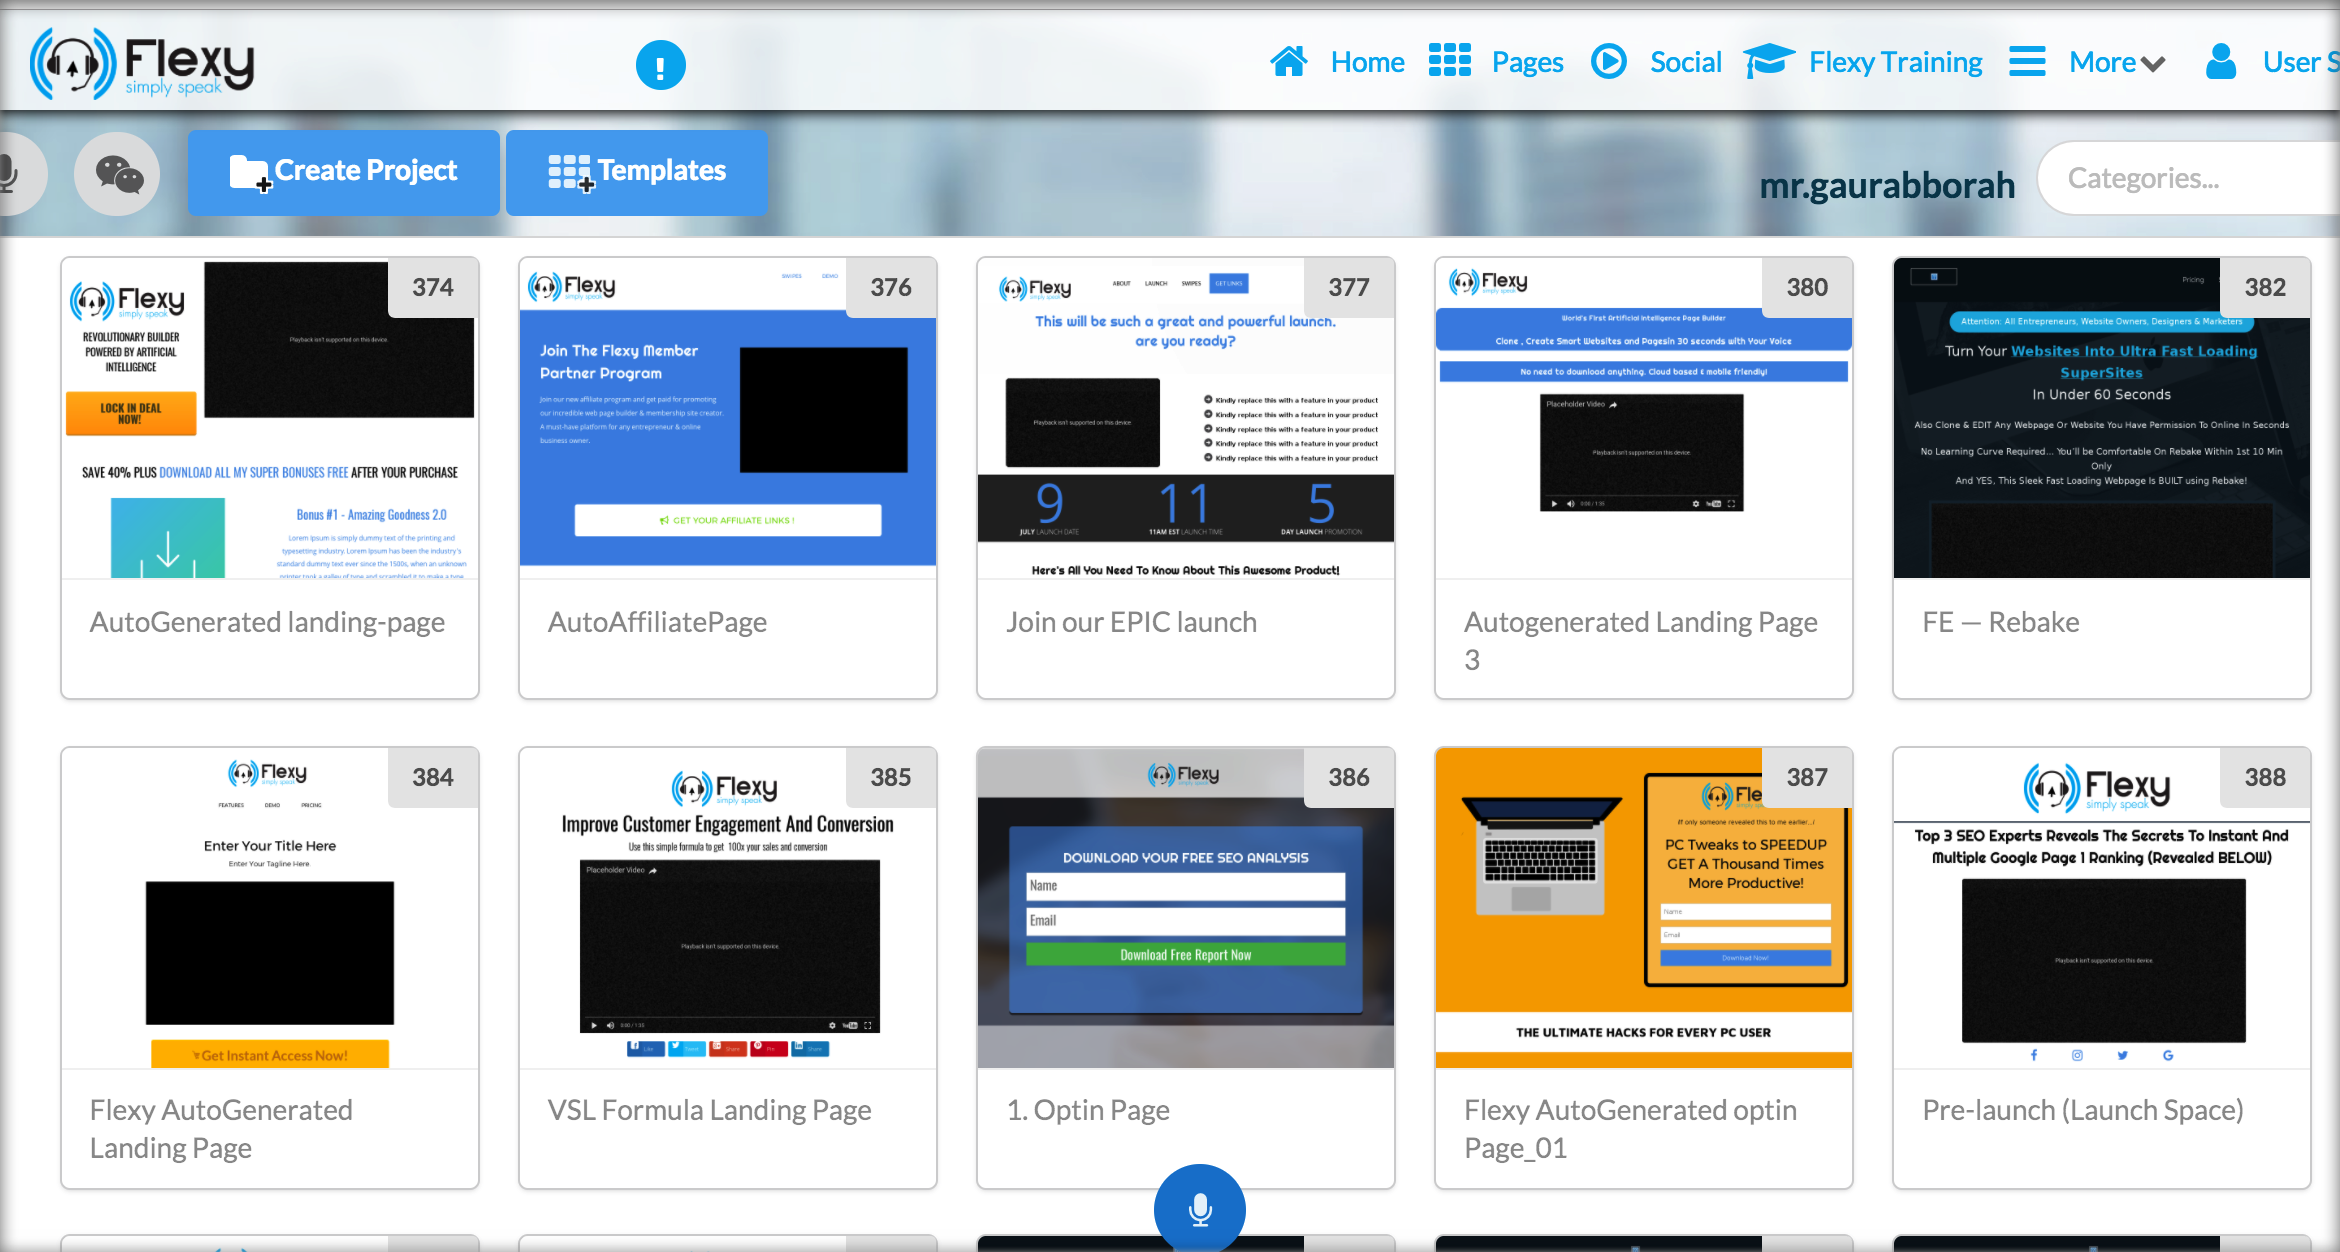Go to Pages in navigation bar
Image resolution: width=2340 pixels, height=1252 pixels.
(x=1527, y=63)
